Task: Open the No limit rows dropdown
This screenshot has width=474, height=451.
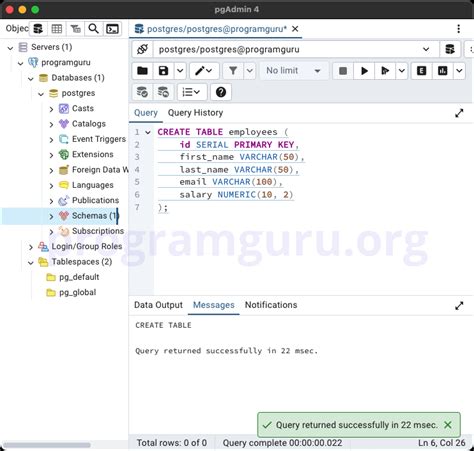Action: 294,71
